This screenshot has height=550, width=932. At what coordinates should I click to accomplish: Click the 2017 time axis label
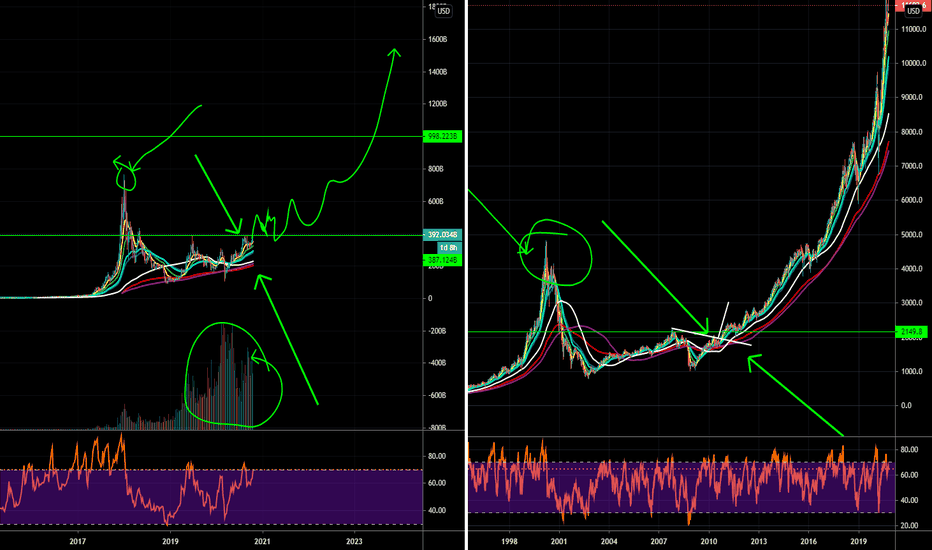point(78,541)
